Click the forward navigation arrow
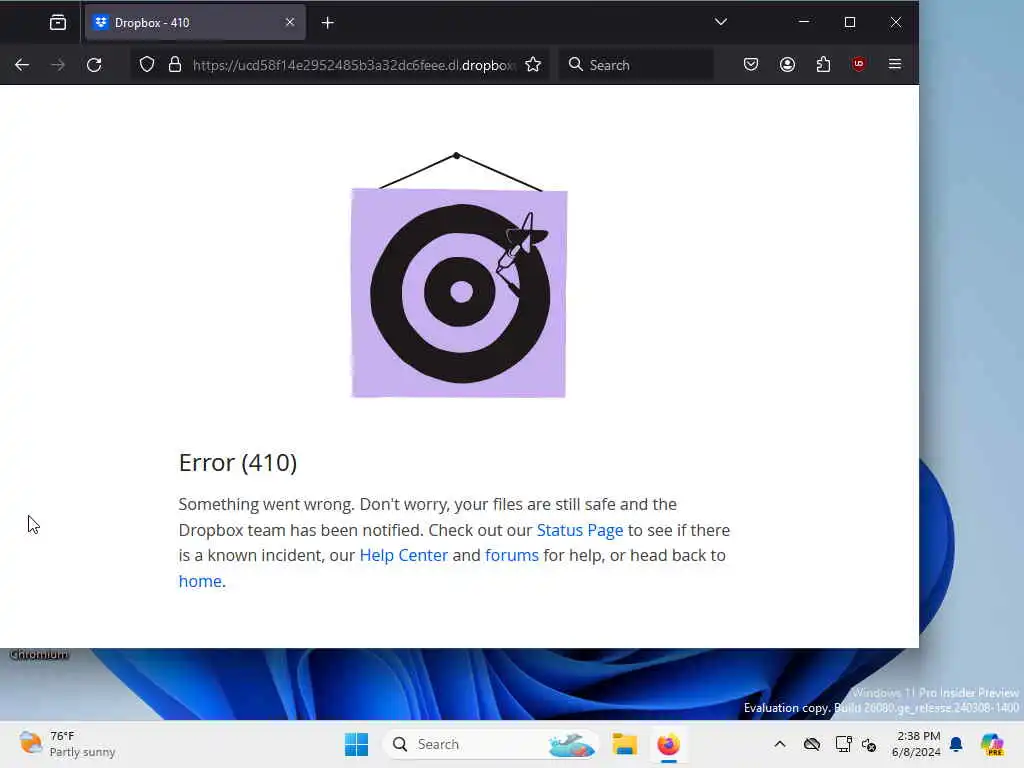The height and width of the screenshot is (768, 1024). click(58, 65)
